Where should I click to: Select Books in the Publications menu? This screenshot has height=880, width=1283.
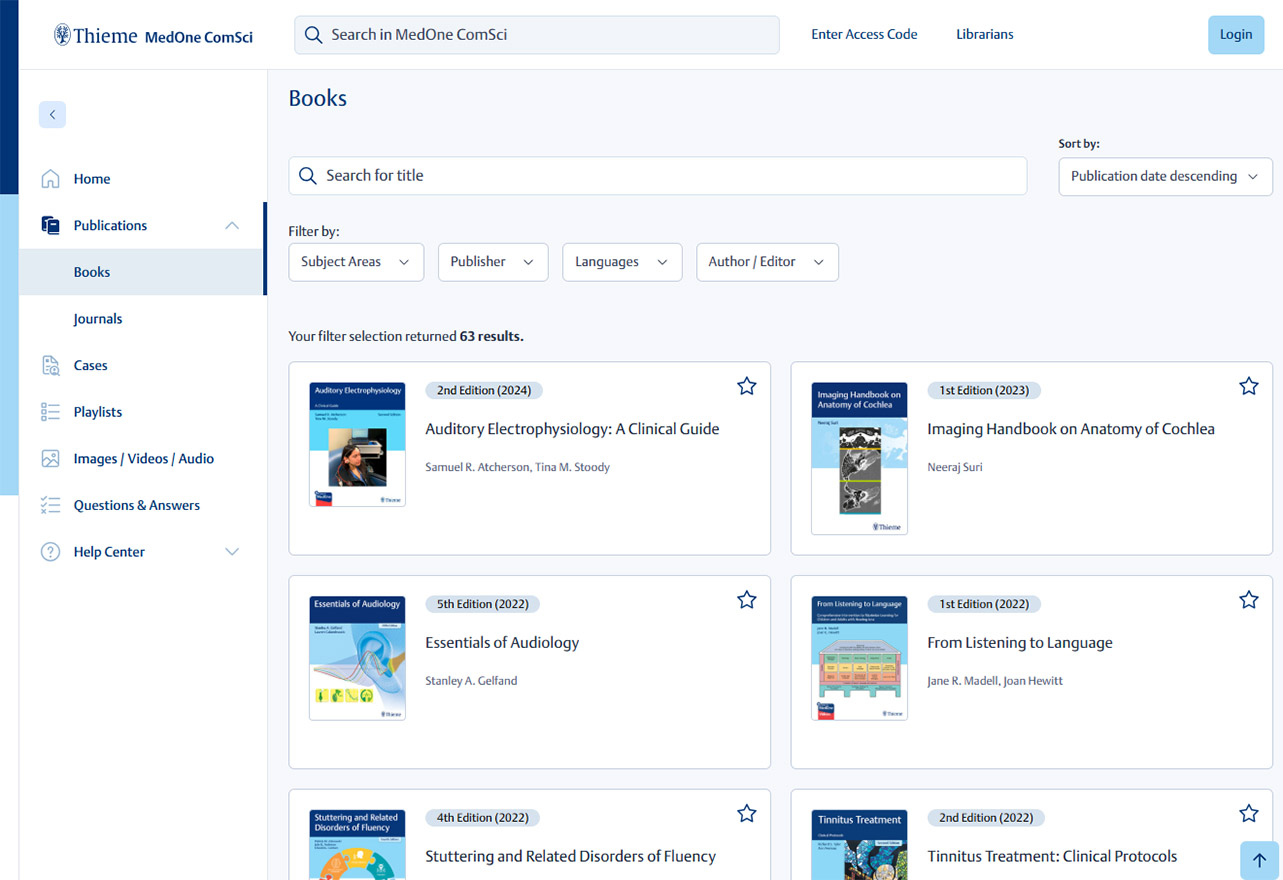tap(91, 271)
